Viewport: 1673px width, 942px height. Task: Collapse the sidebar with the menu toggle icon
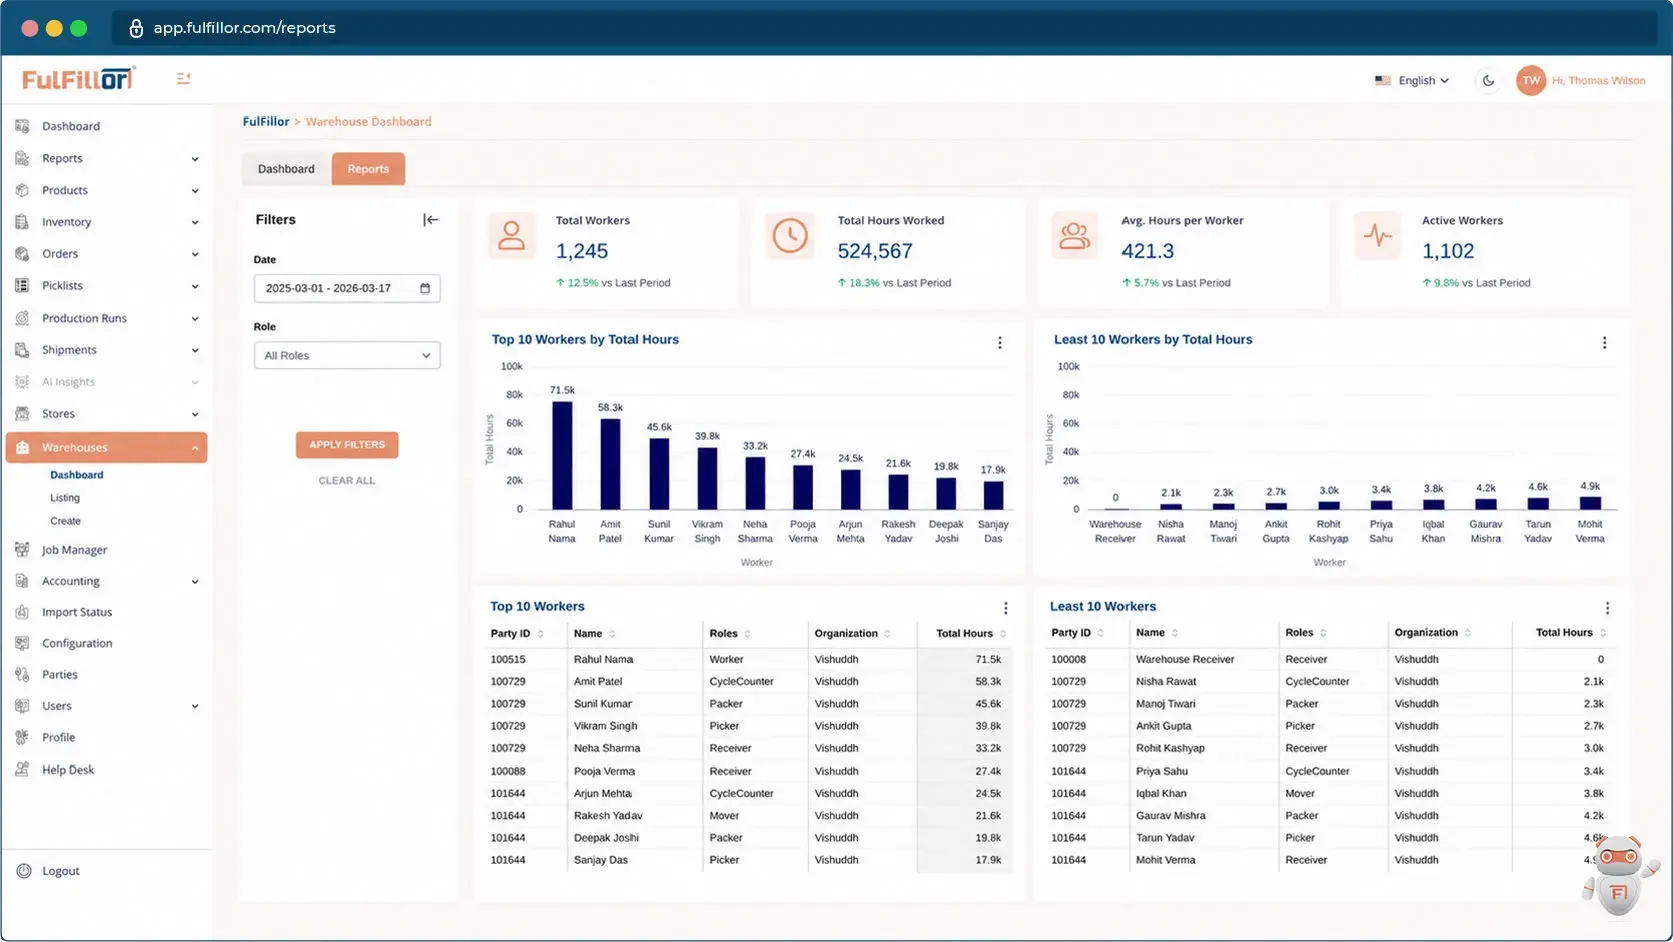[x=183, y=78]
